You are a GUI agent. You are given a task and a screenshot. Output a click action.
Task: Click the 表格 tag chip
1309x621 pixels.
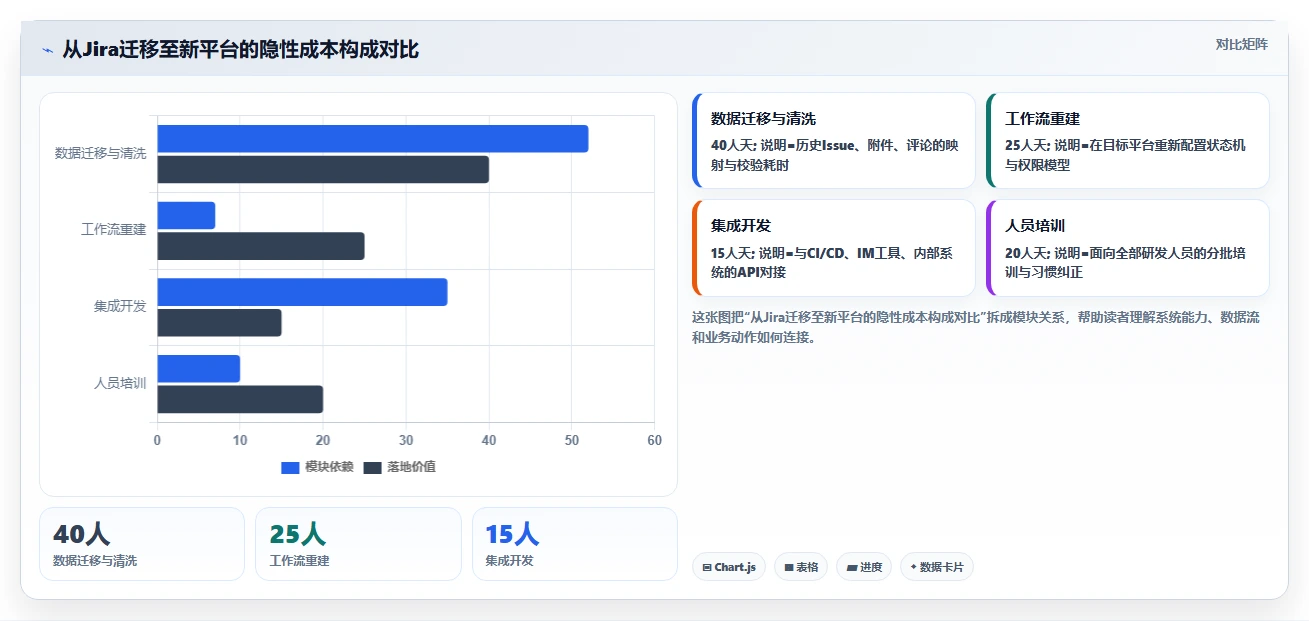point(801,567)
